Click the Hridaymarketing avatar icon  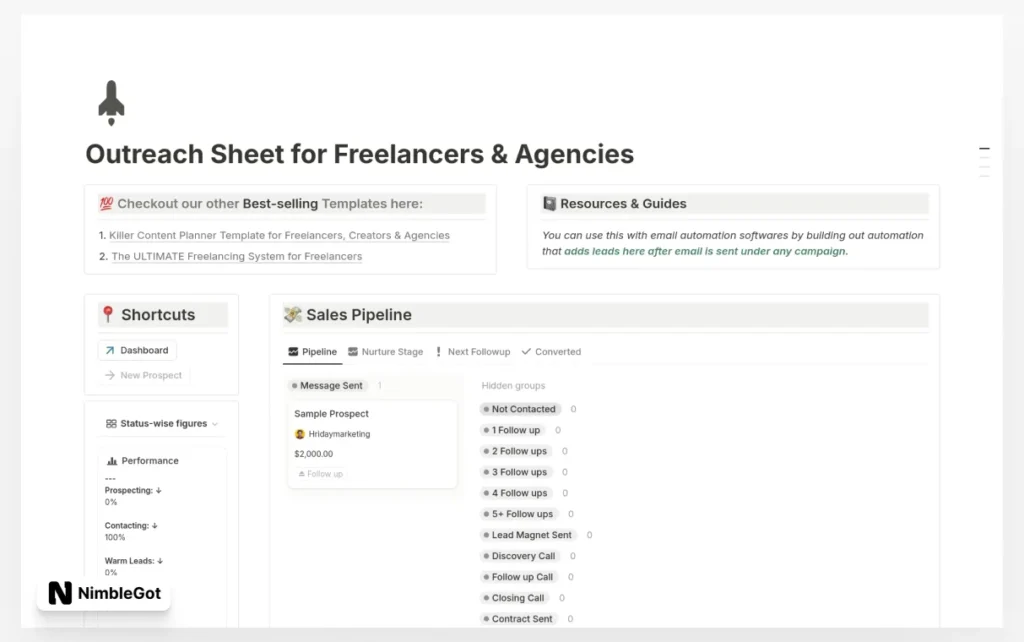tap(300, 434)
